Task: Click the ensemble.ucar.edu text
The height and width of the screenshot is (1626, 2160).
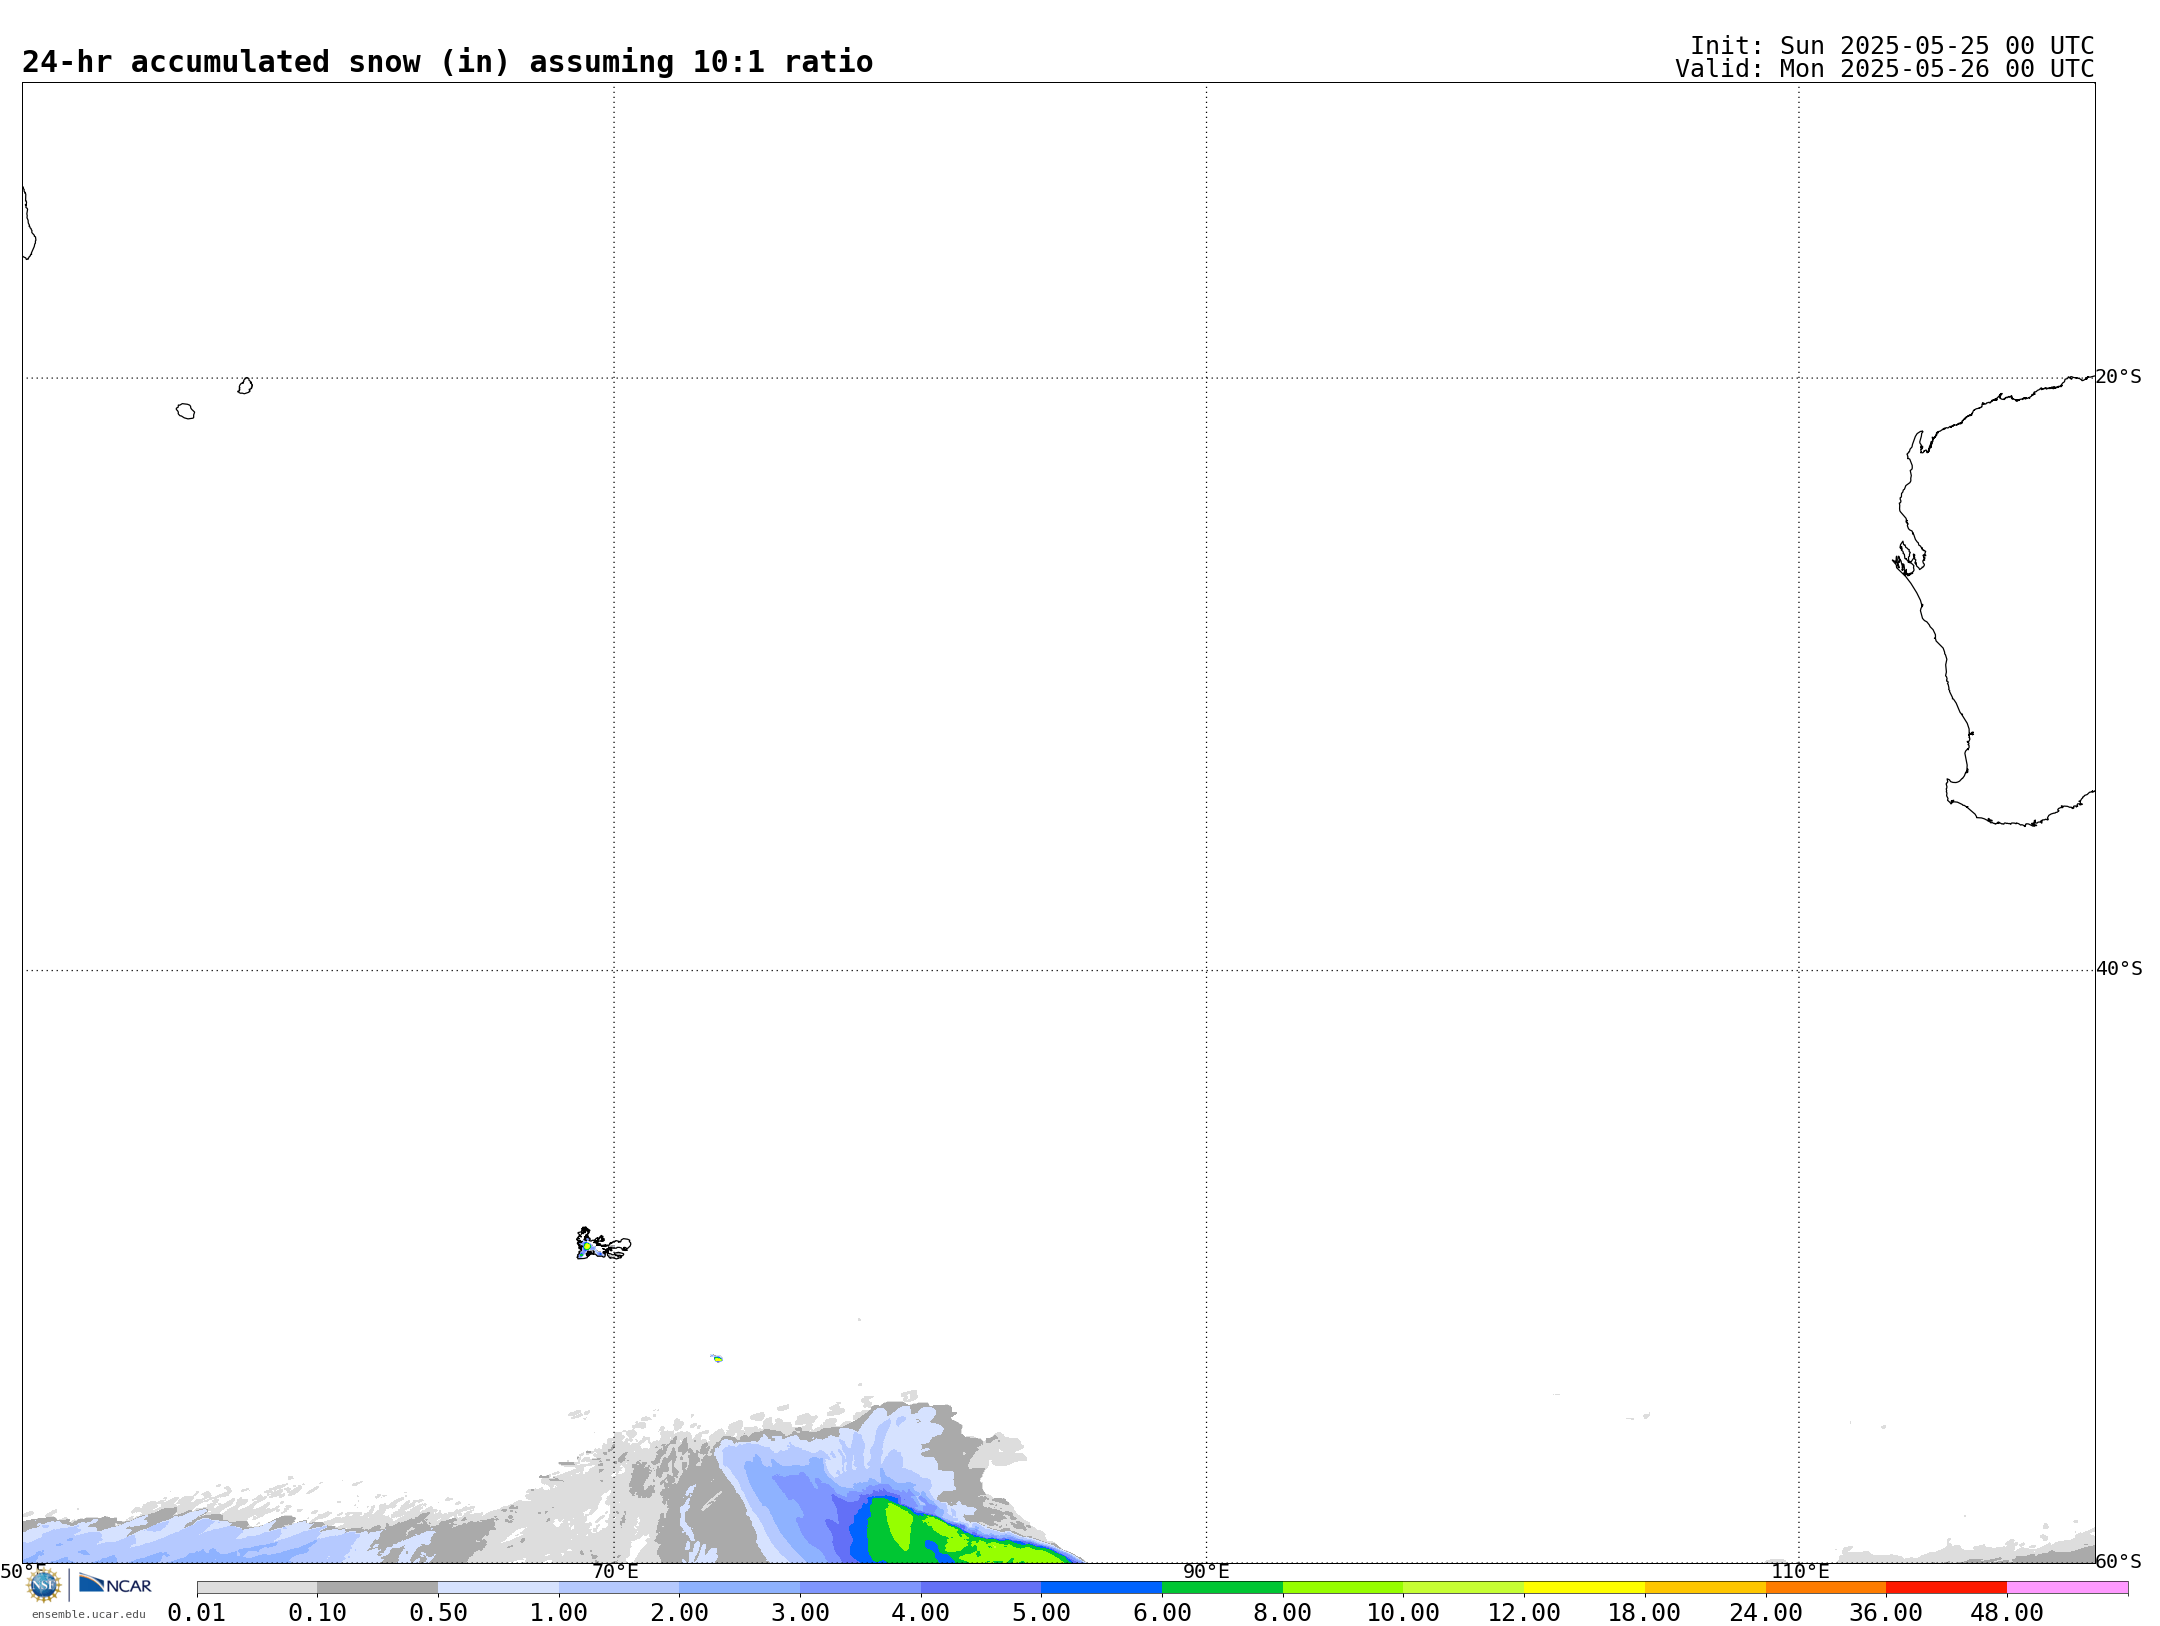Action: (x=89, y=1614)
